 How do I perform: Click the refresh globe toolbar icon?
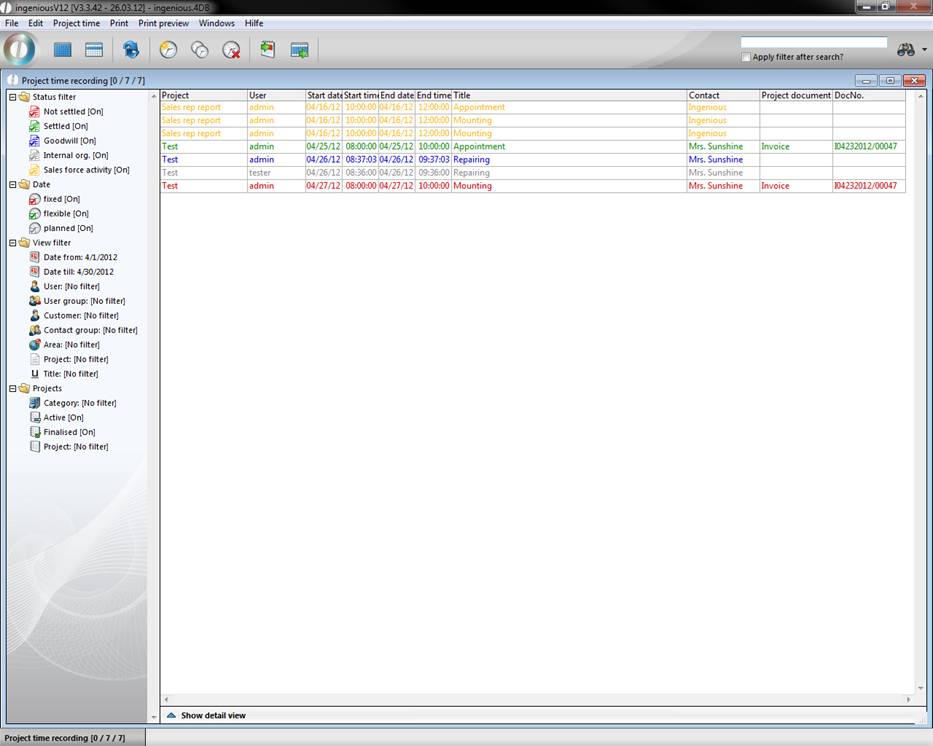[131, 49]
